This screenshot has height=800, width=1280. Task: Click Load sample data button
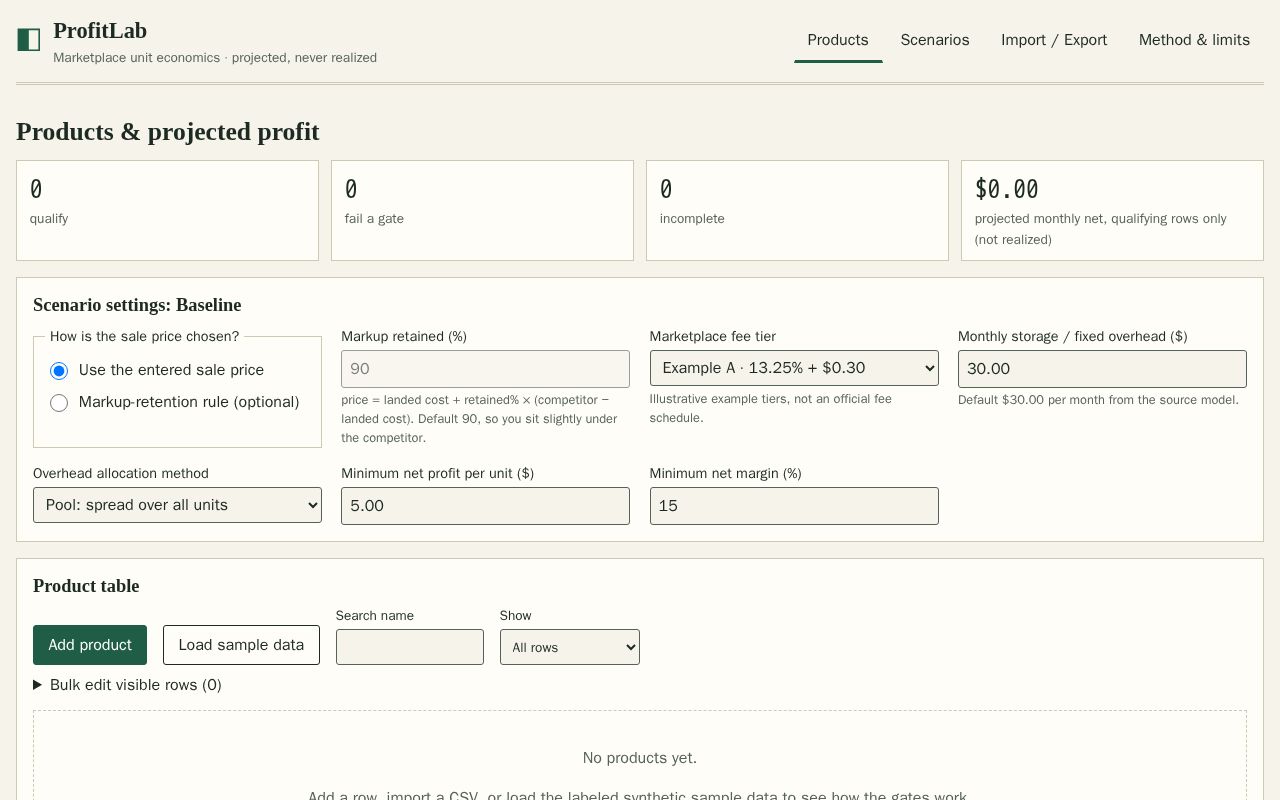click(x=241, y=645)
